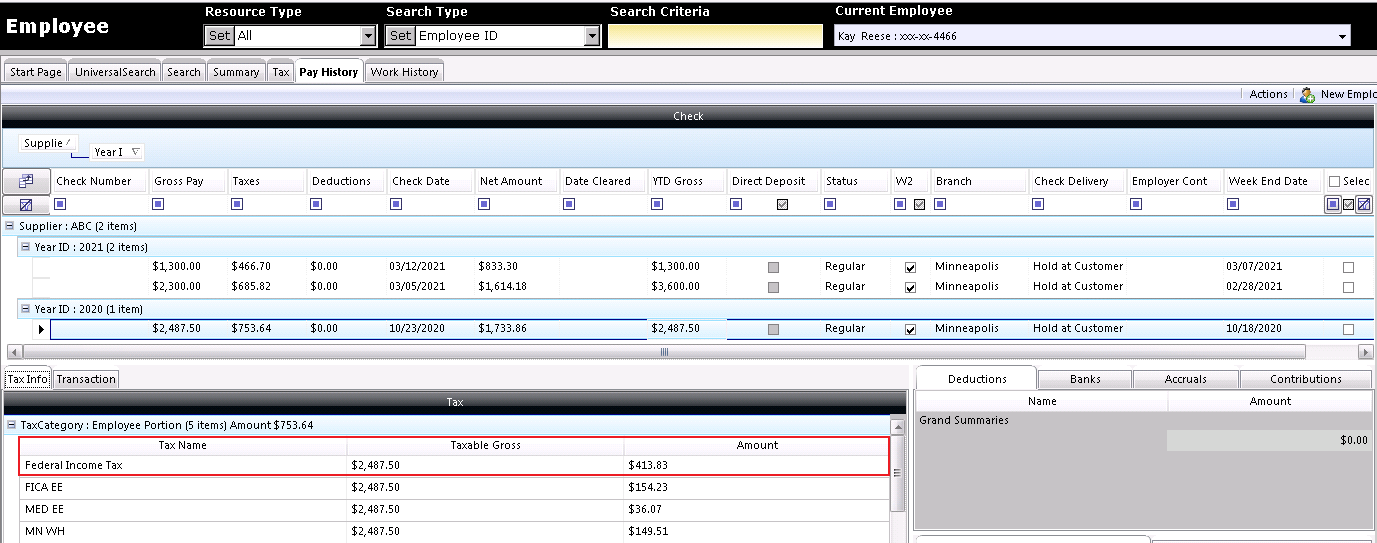Image resolution: width=1377 pixels, height=543 pixels.
Task: Click filter operator icon under Taxes
Action: point(238,204)
